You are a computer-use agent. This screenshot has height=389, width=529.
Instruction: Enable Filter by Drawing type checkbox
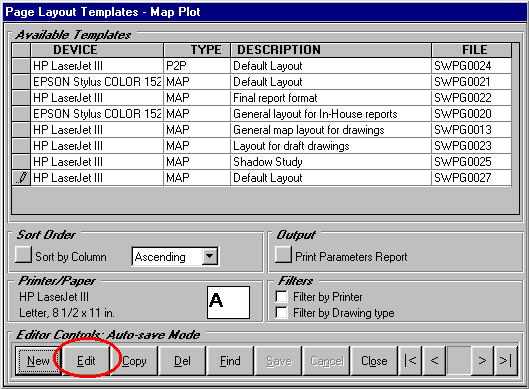pyautogui.click(x=281, y=313)
